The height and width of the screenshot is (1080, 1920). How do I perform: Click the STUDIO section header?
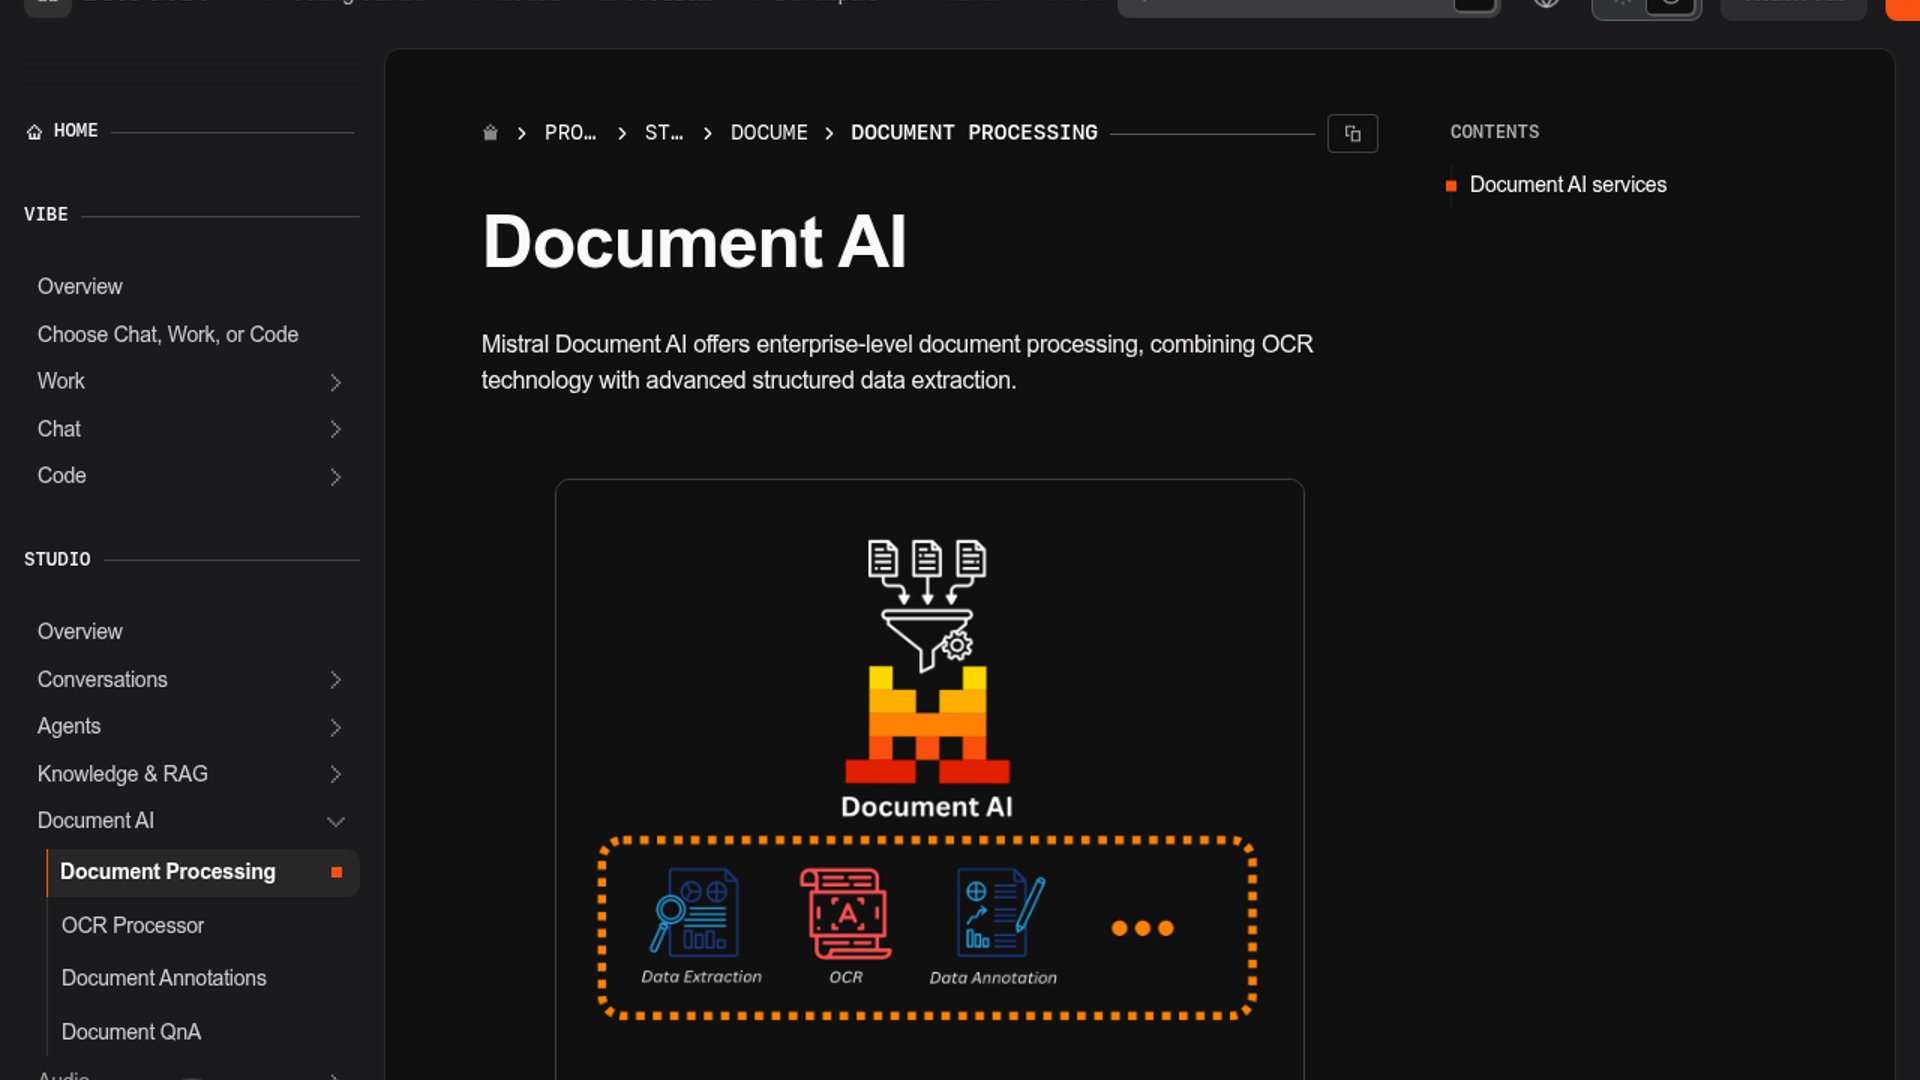click(x=57, y=560)
